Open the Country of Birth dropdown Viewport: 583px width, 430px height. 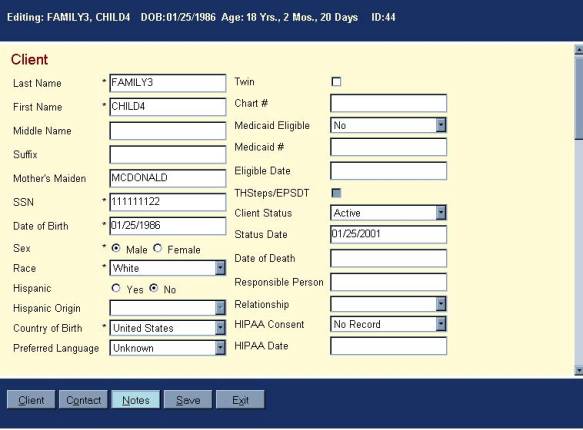(x=168, y=328)
